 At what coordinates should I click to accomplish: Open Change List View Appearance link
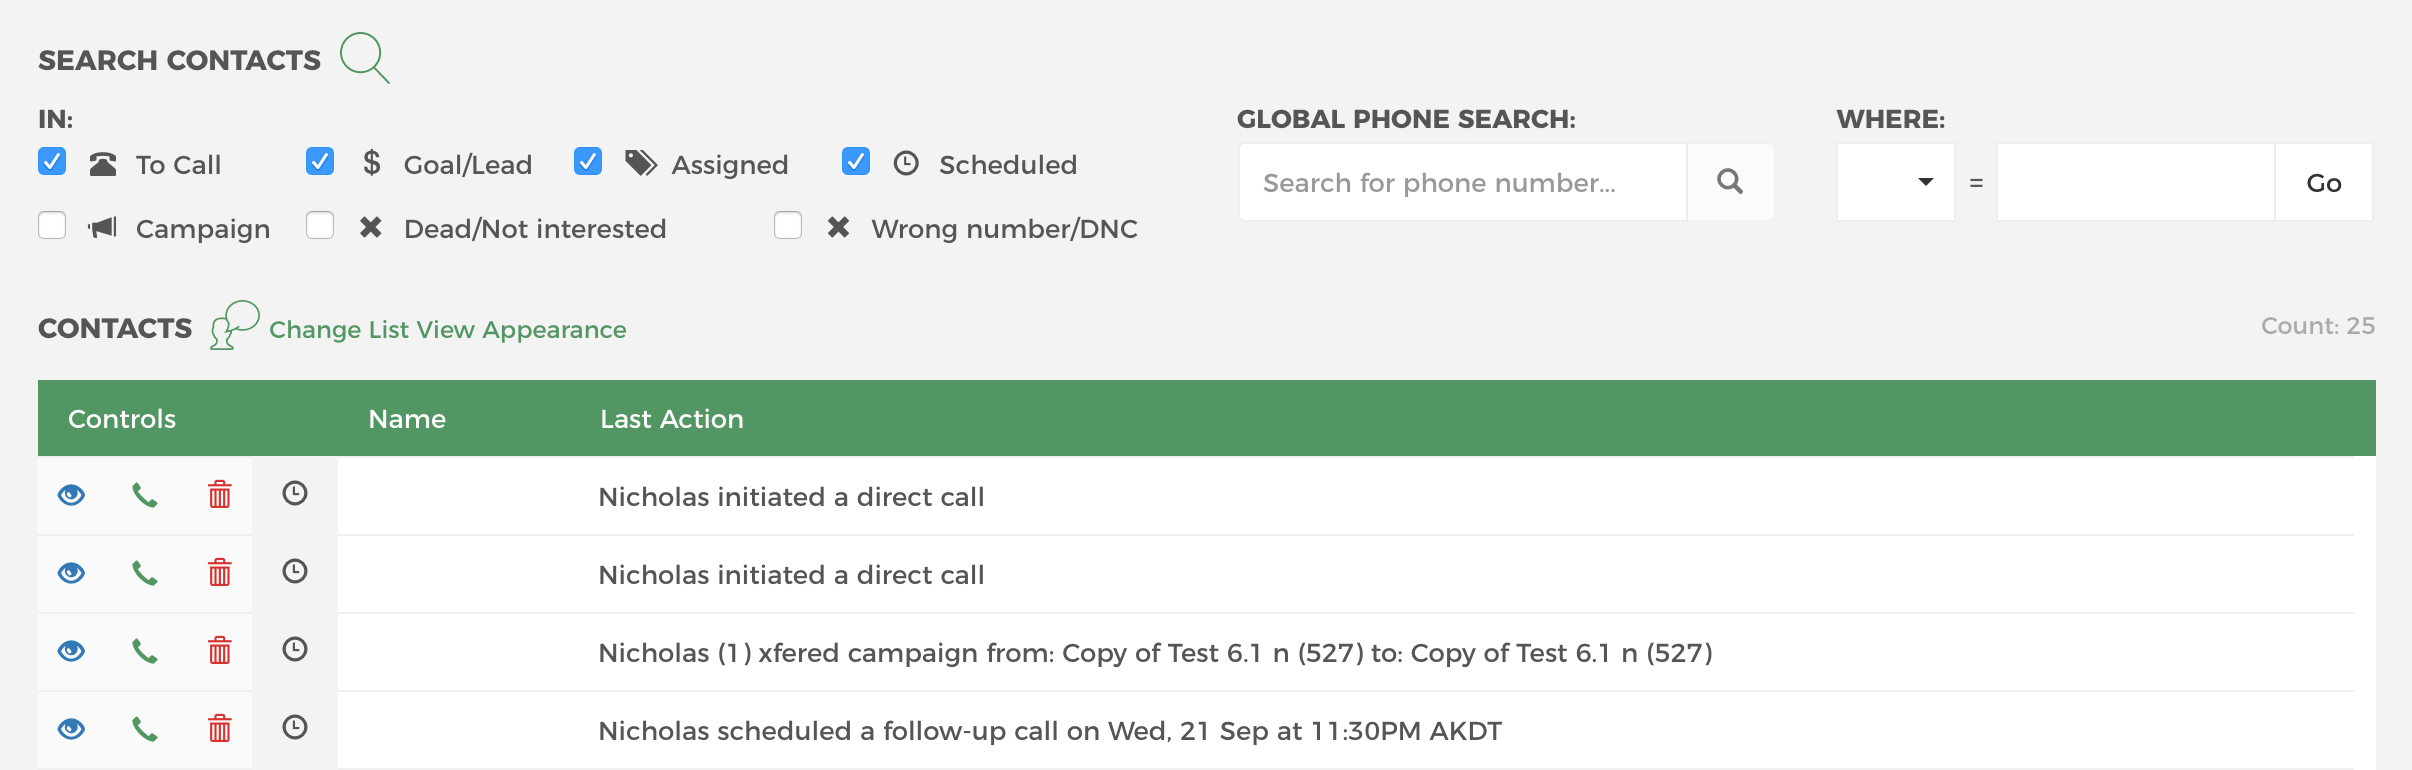pyautogui.click(x=448, y=329)
